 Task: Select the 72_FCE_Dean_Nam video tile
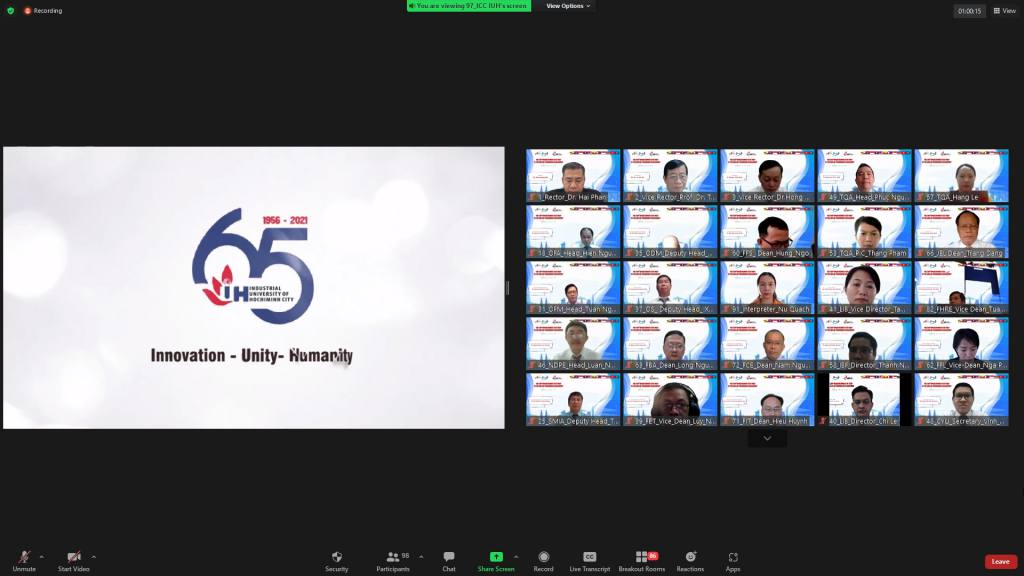tap(767, 344)
